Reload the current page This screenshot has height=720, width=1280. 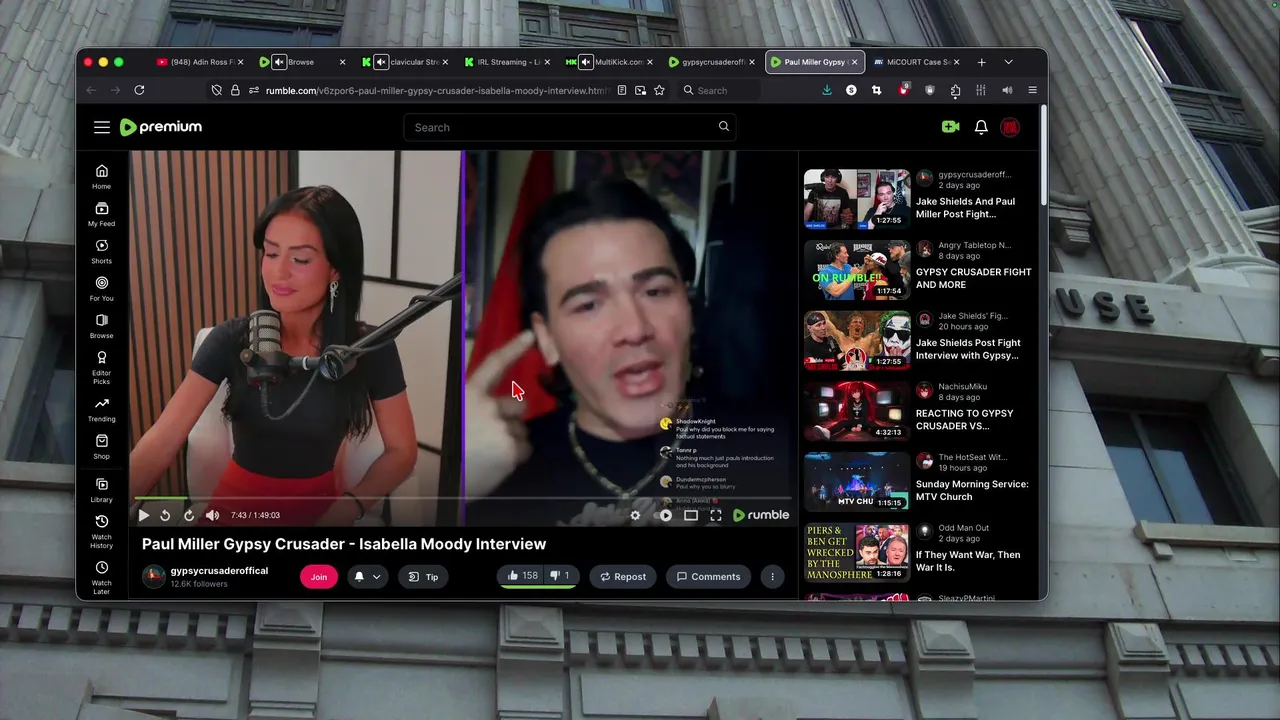click(139, 90)
